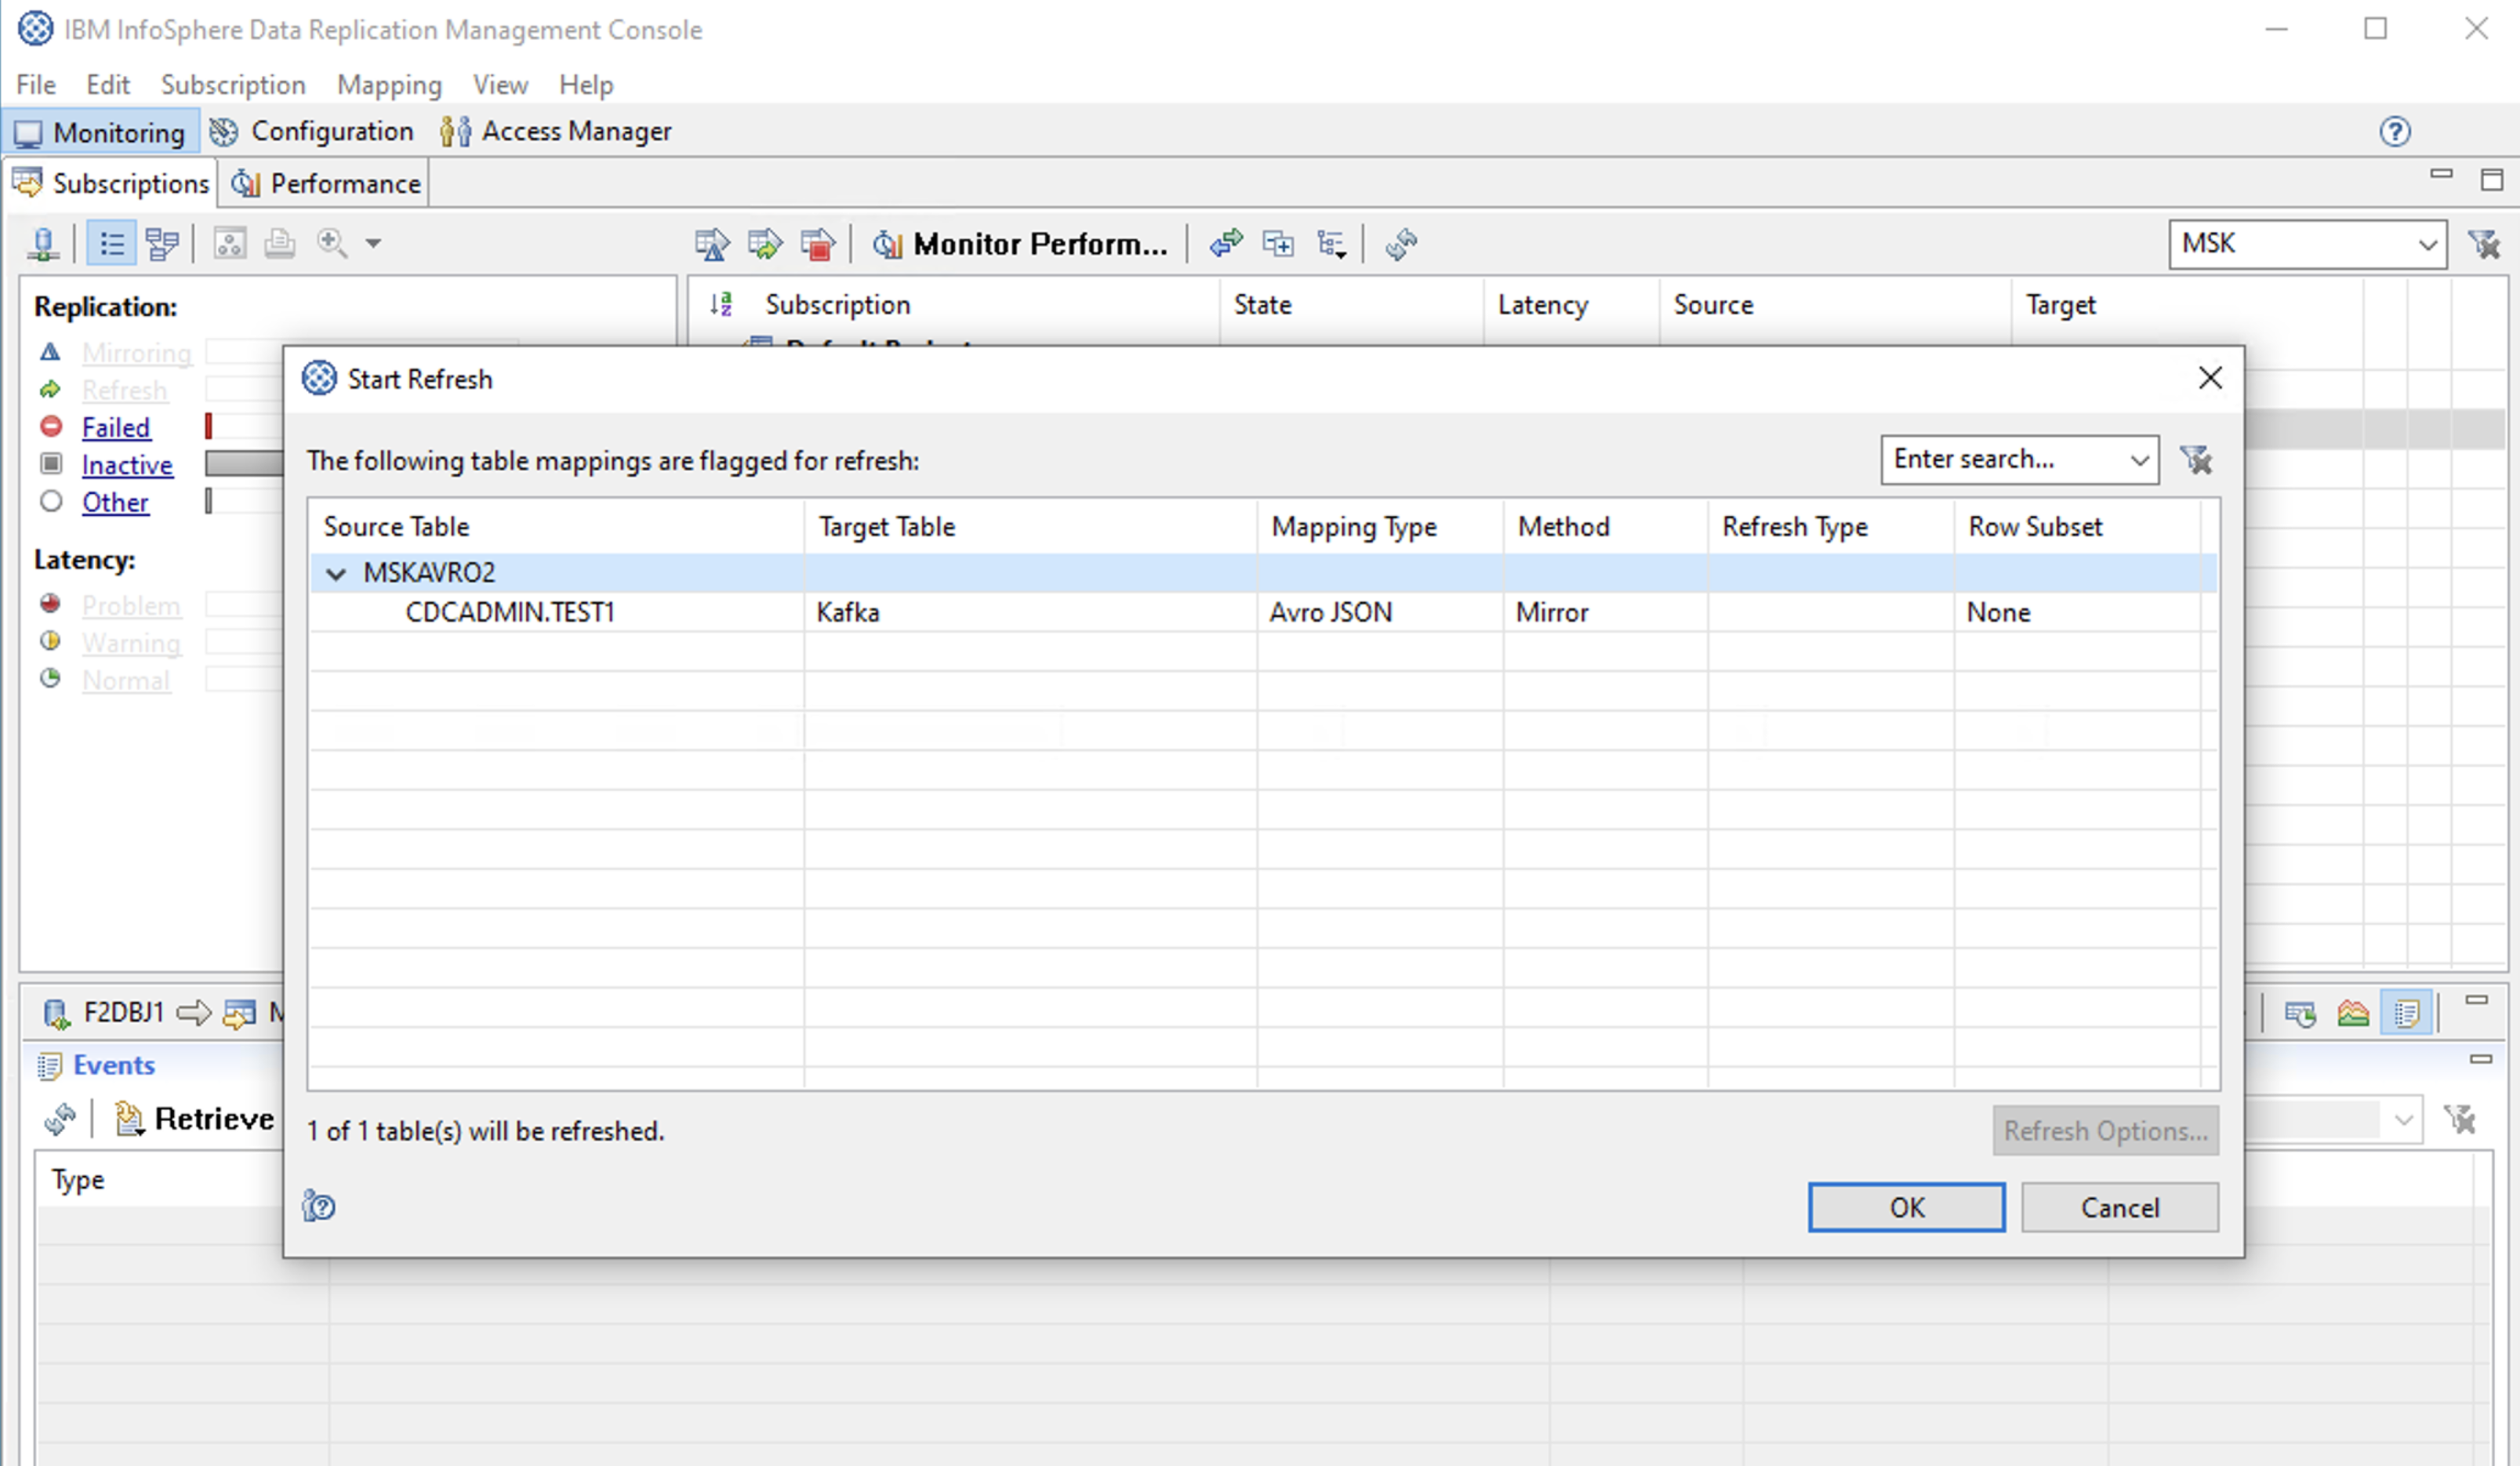Click the datastore connection icon in left toolbar
2520x1466 pixels.
pyautogui.click(x=43, y=244)
